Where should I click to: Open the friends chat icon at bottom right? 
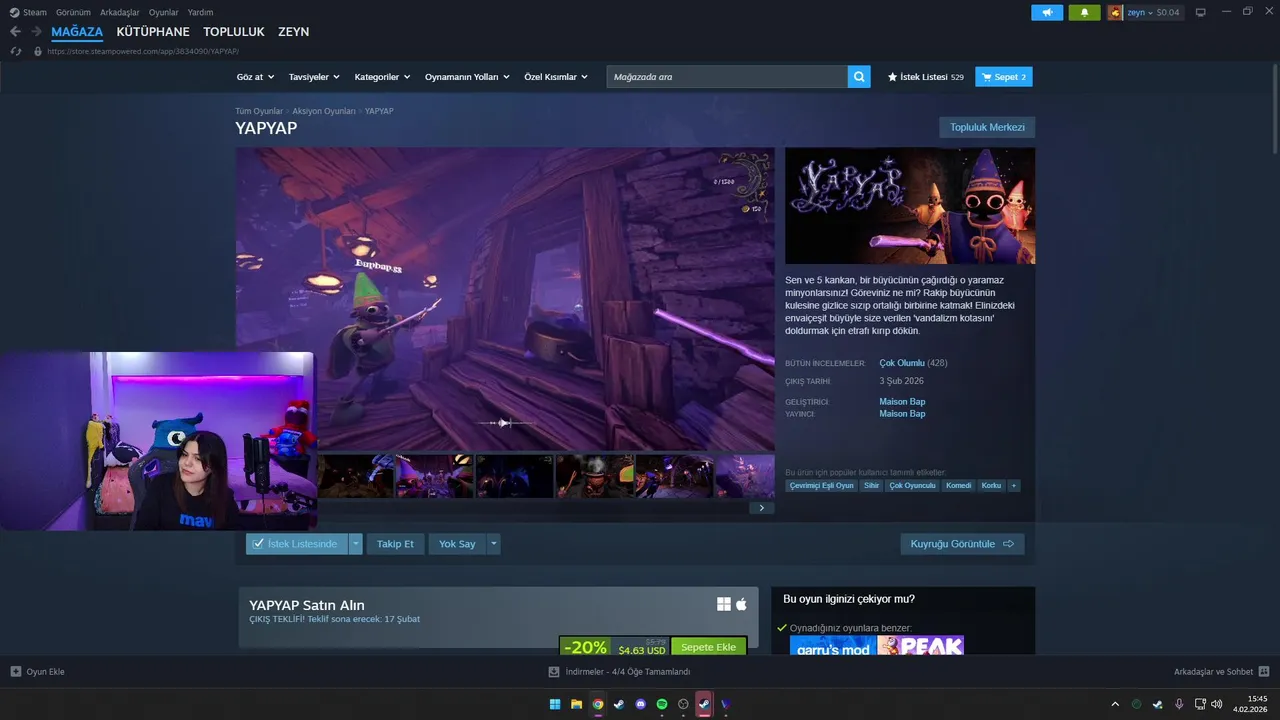point(1264,672)
